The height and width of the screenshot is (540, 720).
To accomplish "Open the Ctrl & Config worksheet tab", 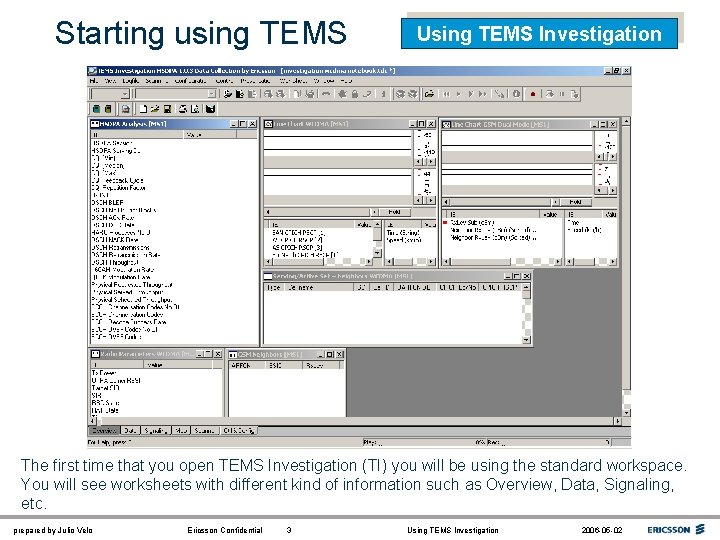I will [x=238, y=431].
